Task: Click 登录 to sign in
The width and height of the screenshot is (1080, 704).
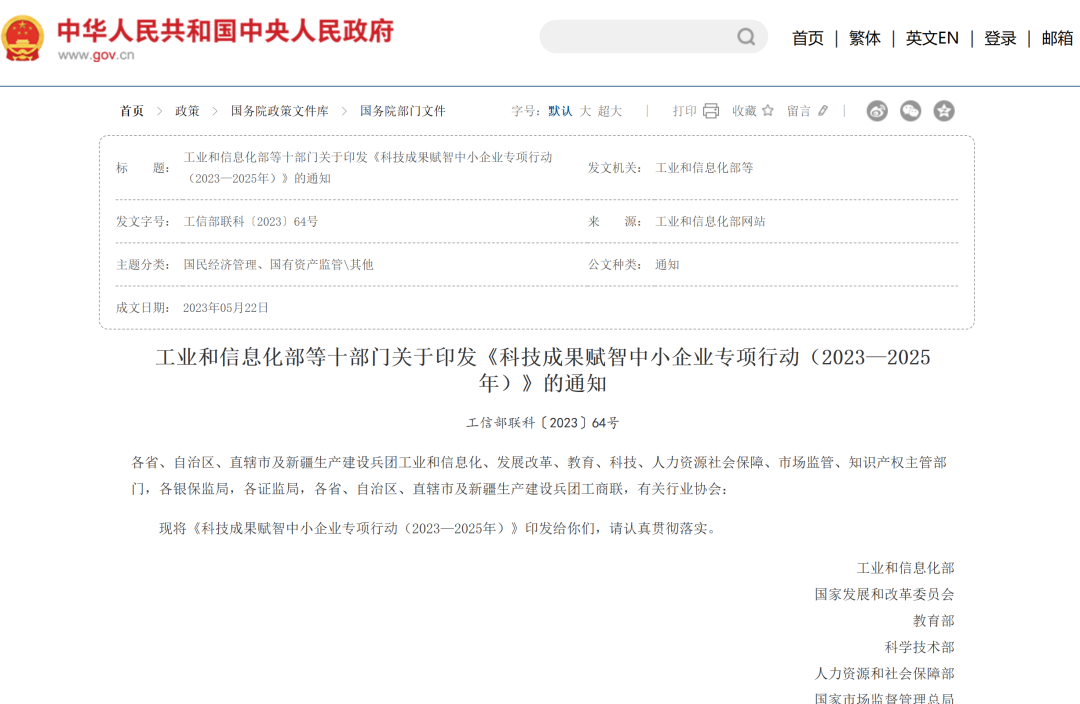Action: coord(1000,38)
